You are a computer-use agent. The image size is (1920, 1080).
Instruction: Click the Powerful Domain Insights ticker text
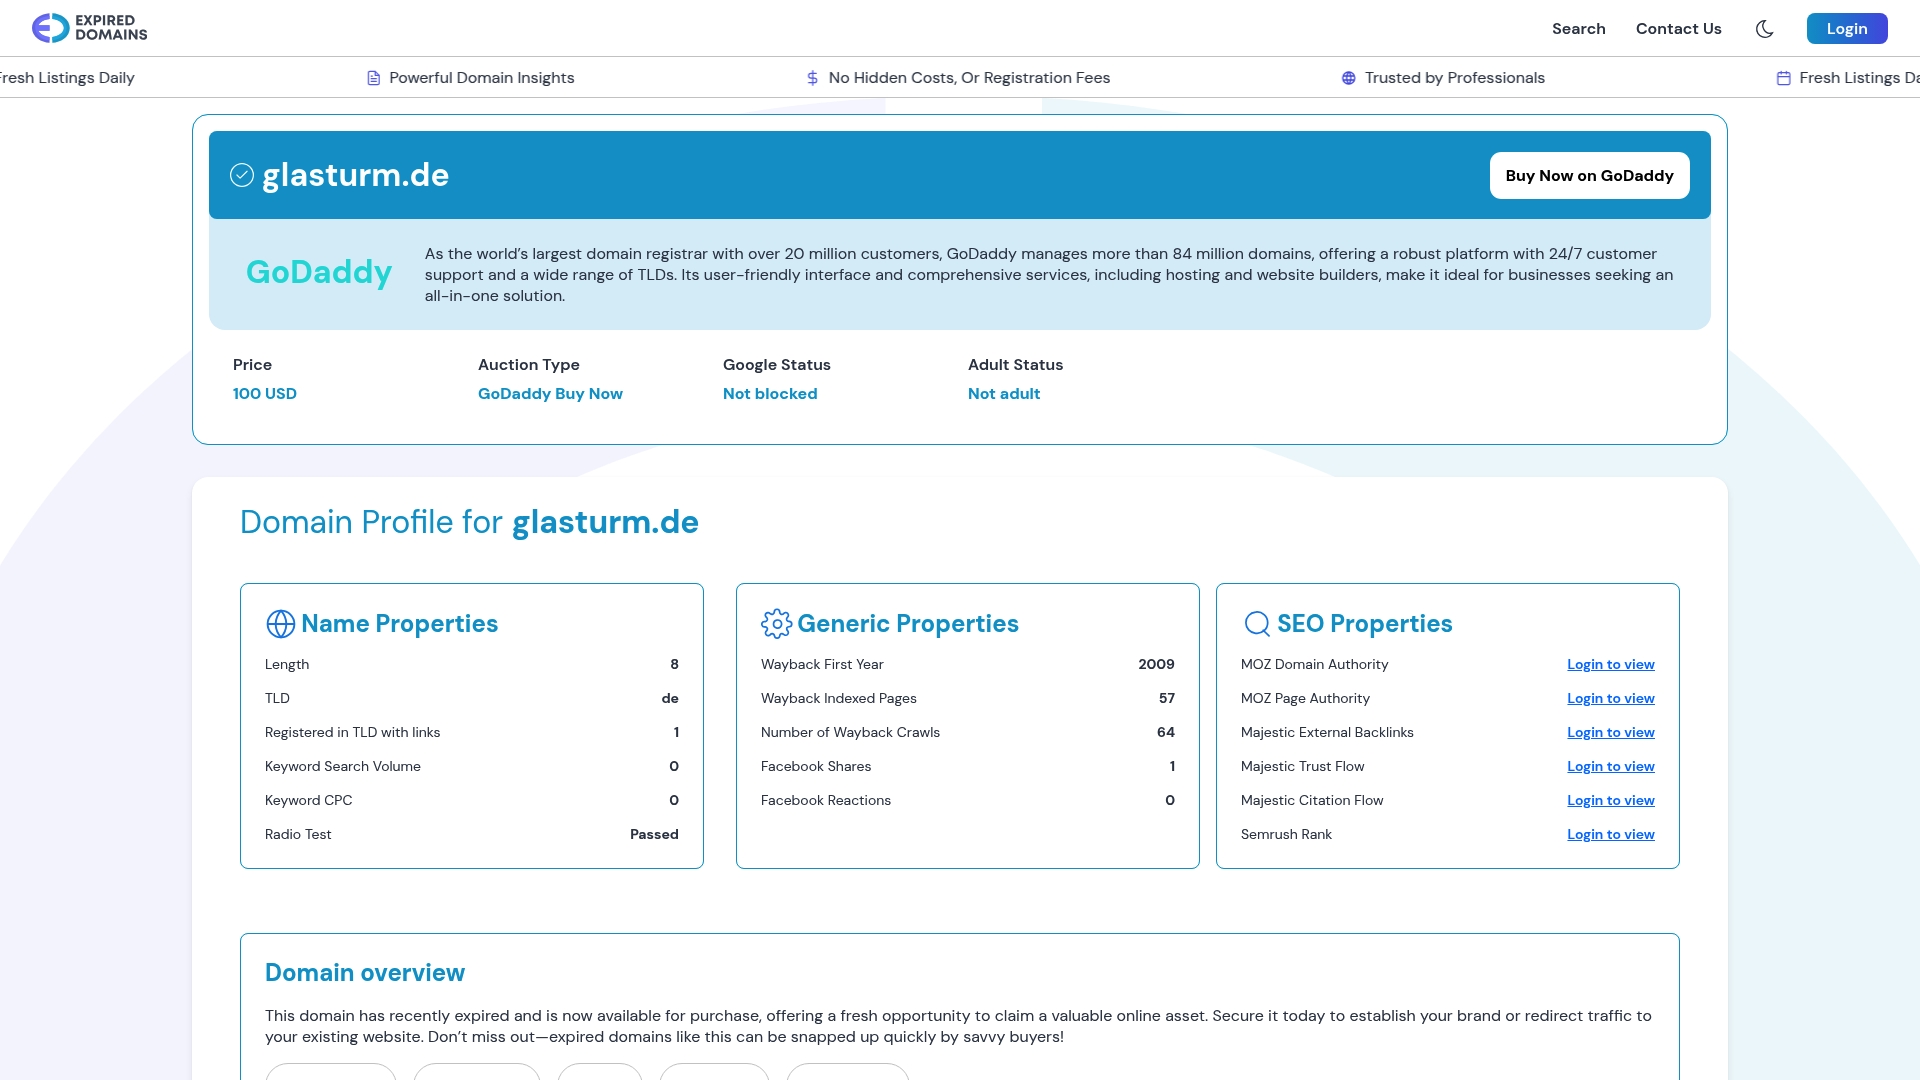pyautogui.click(x=482, y=78)
